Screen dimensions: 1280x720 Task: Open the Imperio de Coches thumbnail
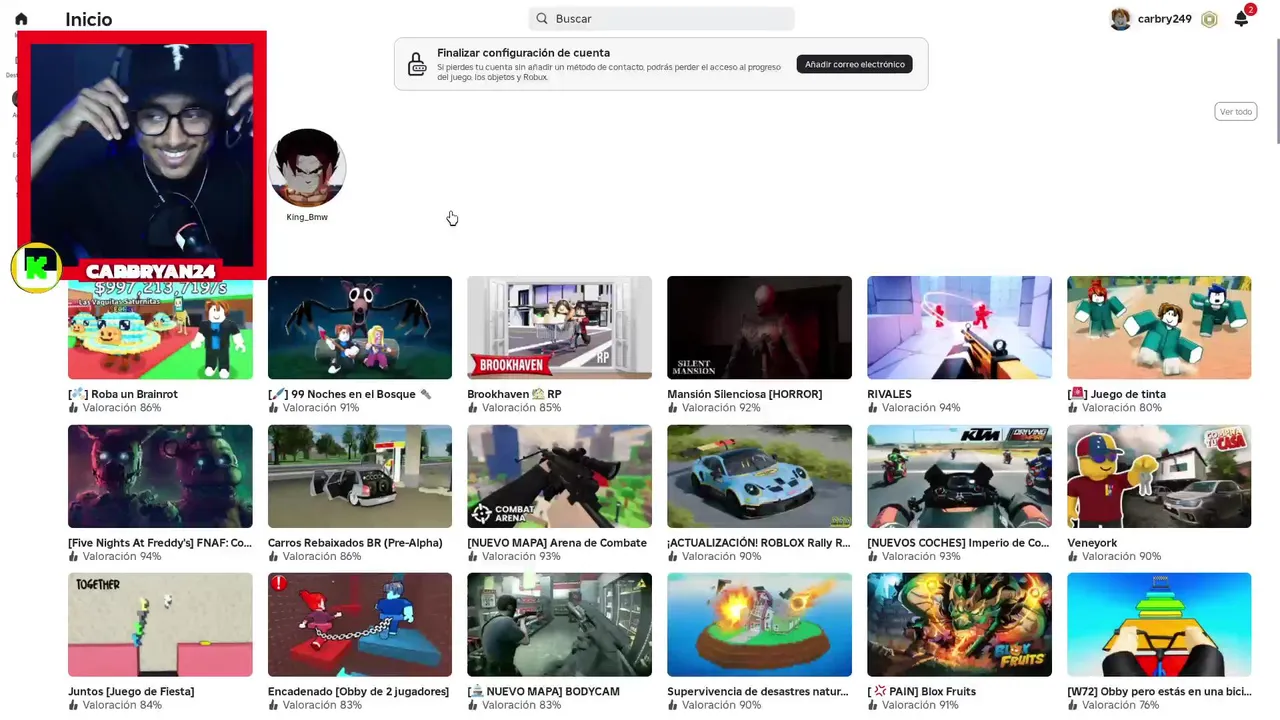point(960,476)
